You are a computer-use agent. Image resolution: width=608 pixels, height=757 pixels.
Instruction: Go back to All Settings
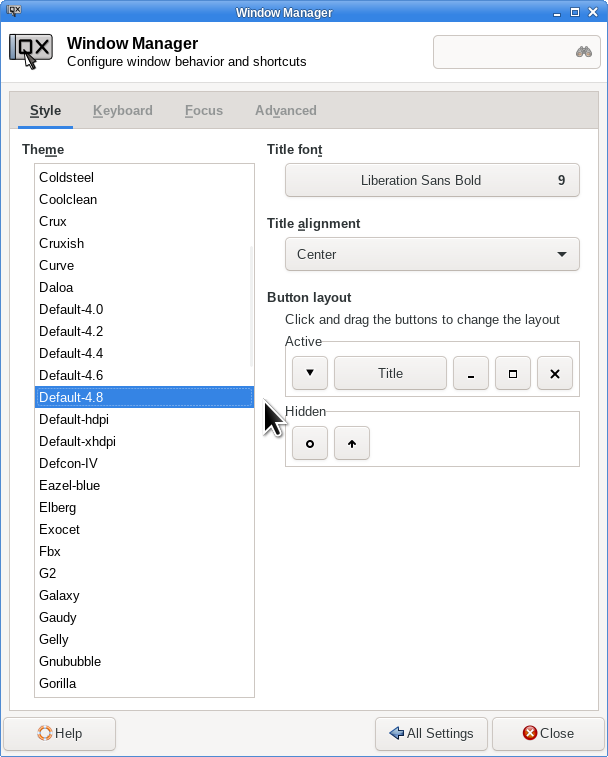point(431,733)
